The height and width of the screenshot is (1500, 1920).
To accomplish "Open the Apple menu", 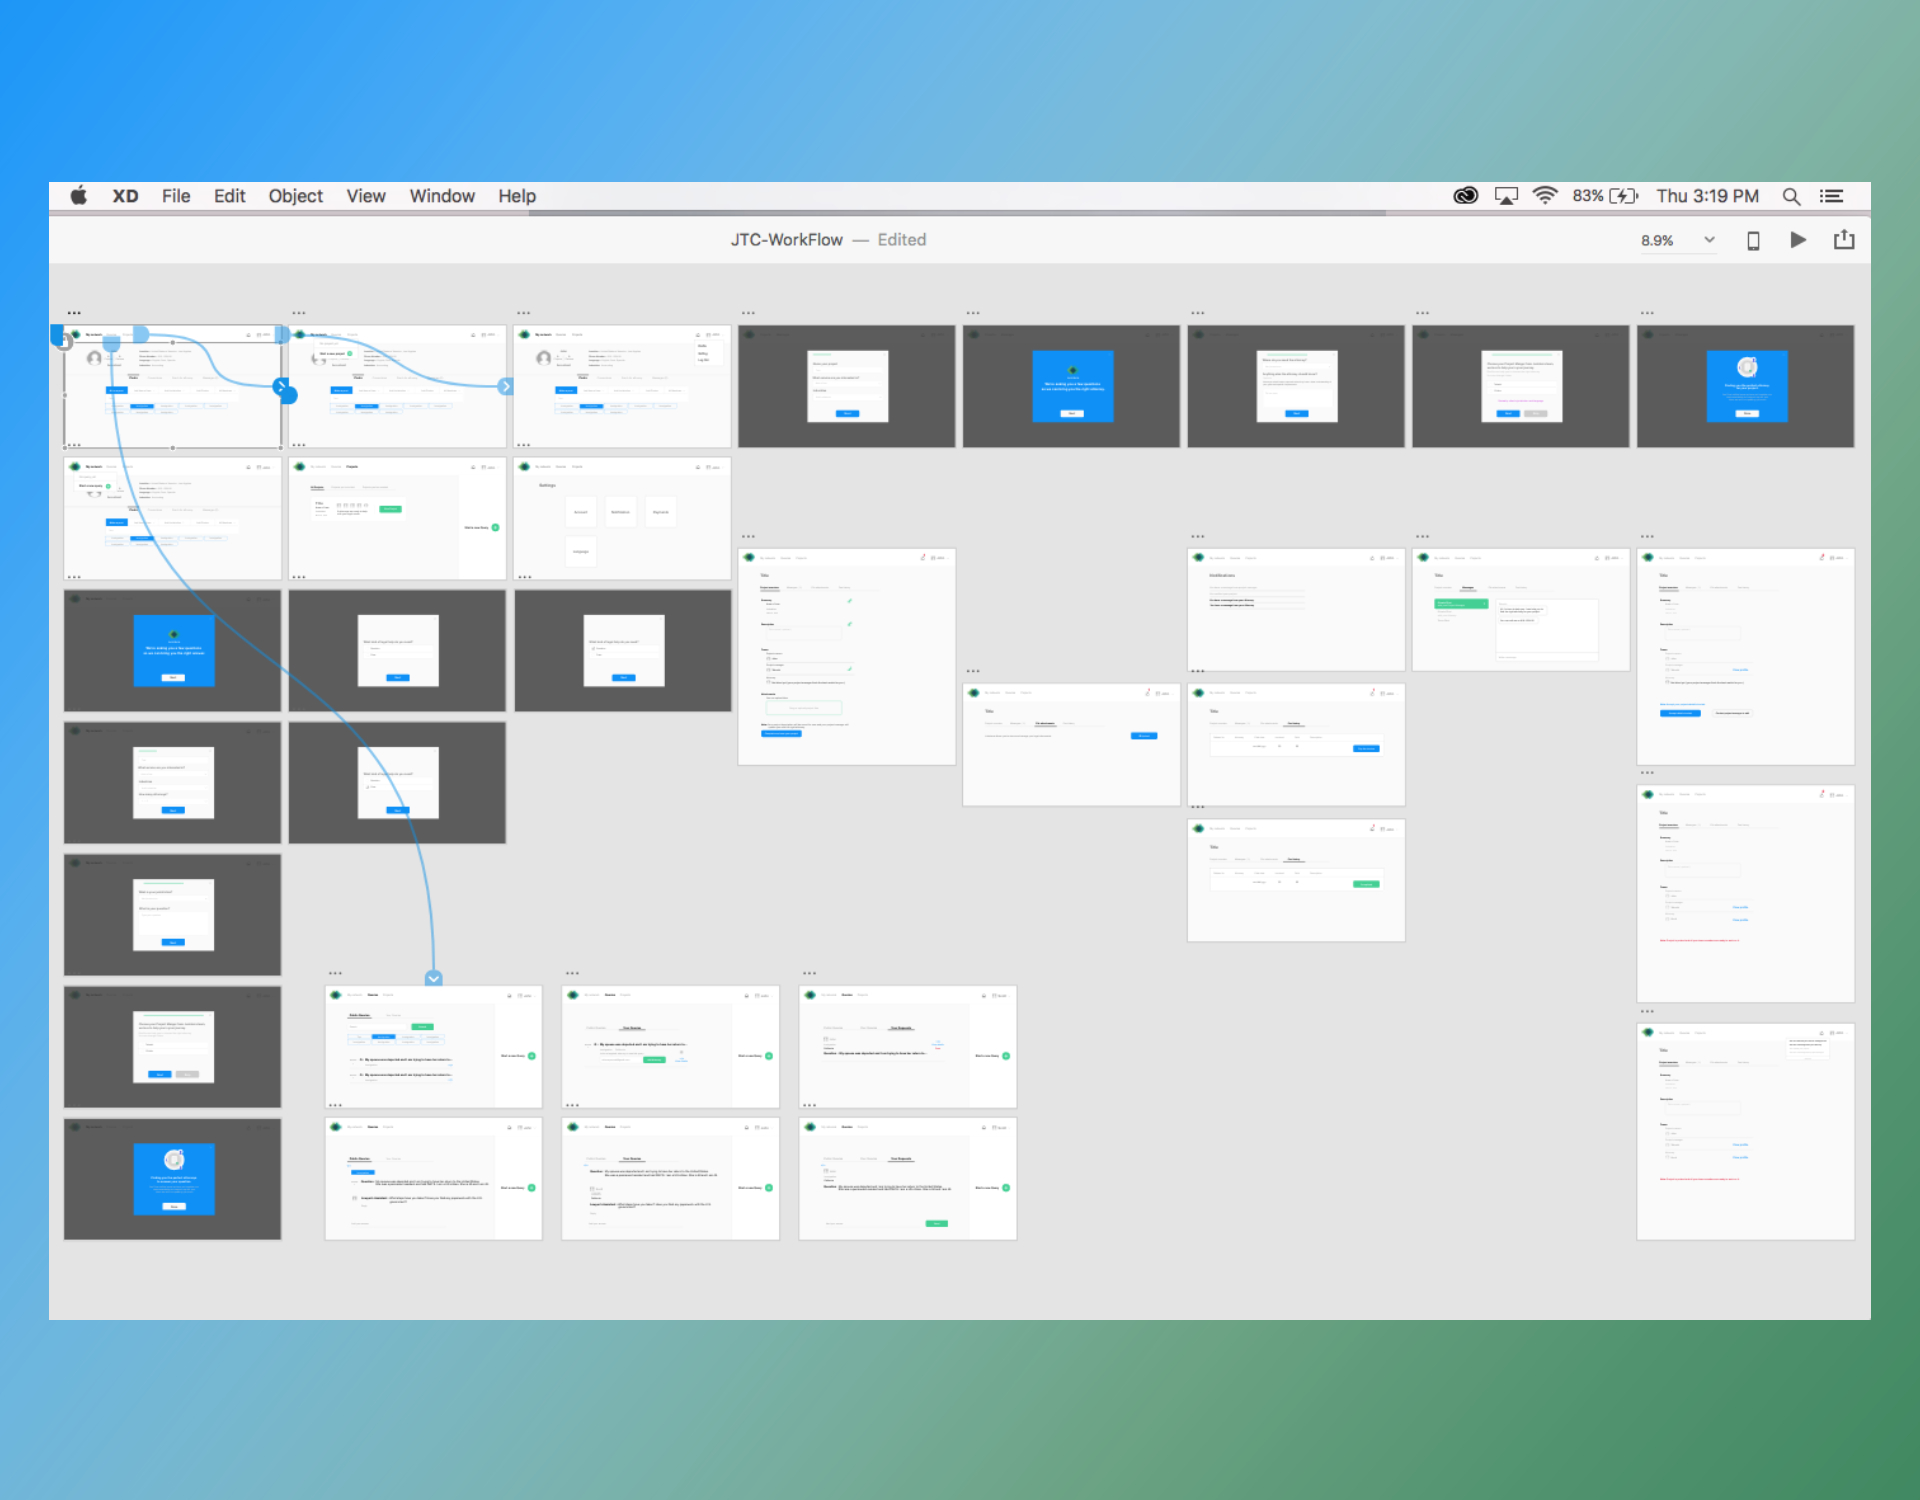I will [x=79, y=196].
